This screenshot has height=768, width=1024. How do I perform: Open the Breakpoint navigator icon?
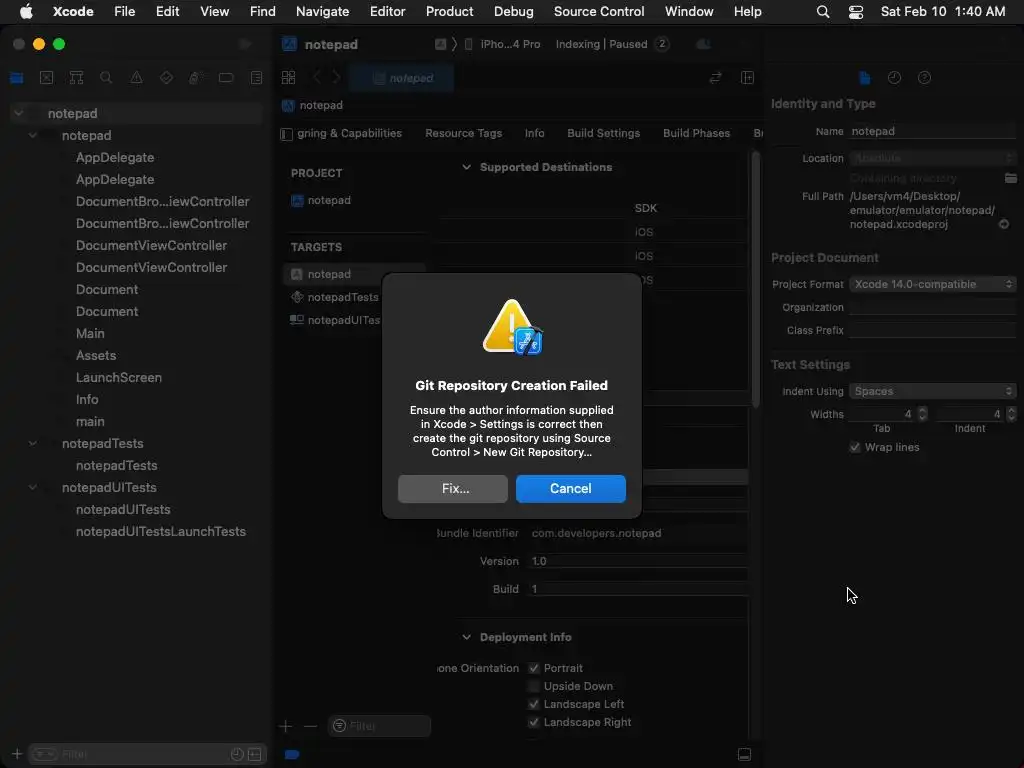tap(226, 78)
